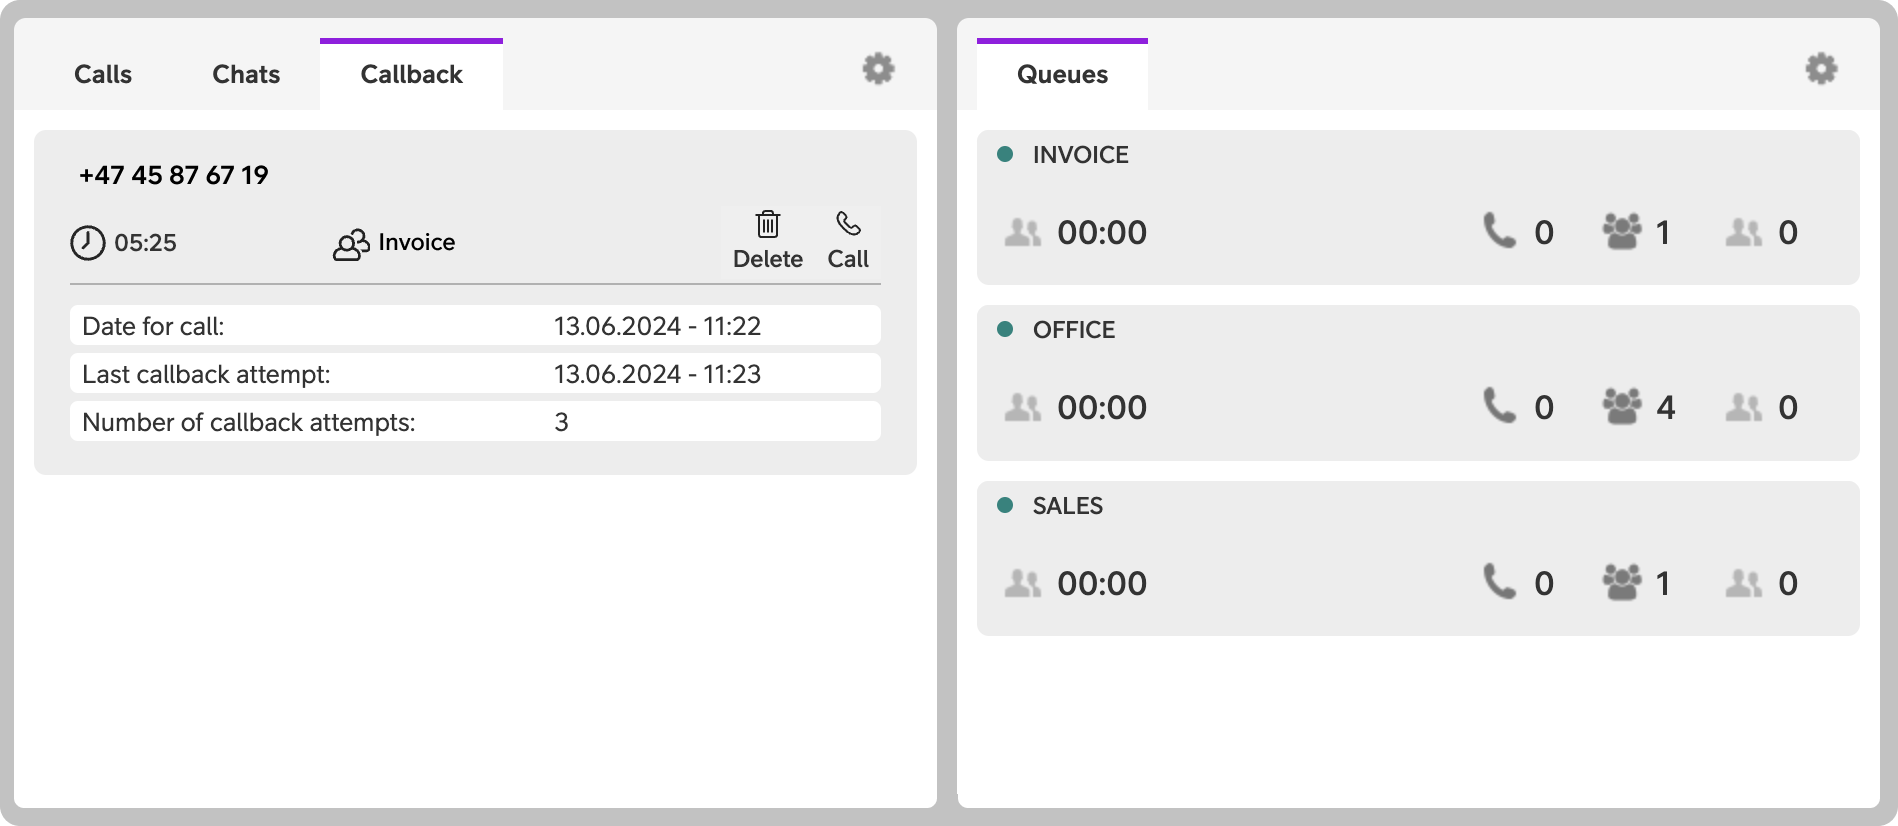The image size is (1898, 826).
Task: Click the agents icon beside Invoice label
Action: pyautogui.click(x=351, y=244)
